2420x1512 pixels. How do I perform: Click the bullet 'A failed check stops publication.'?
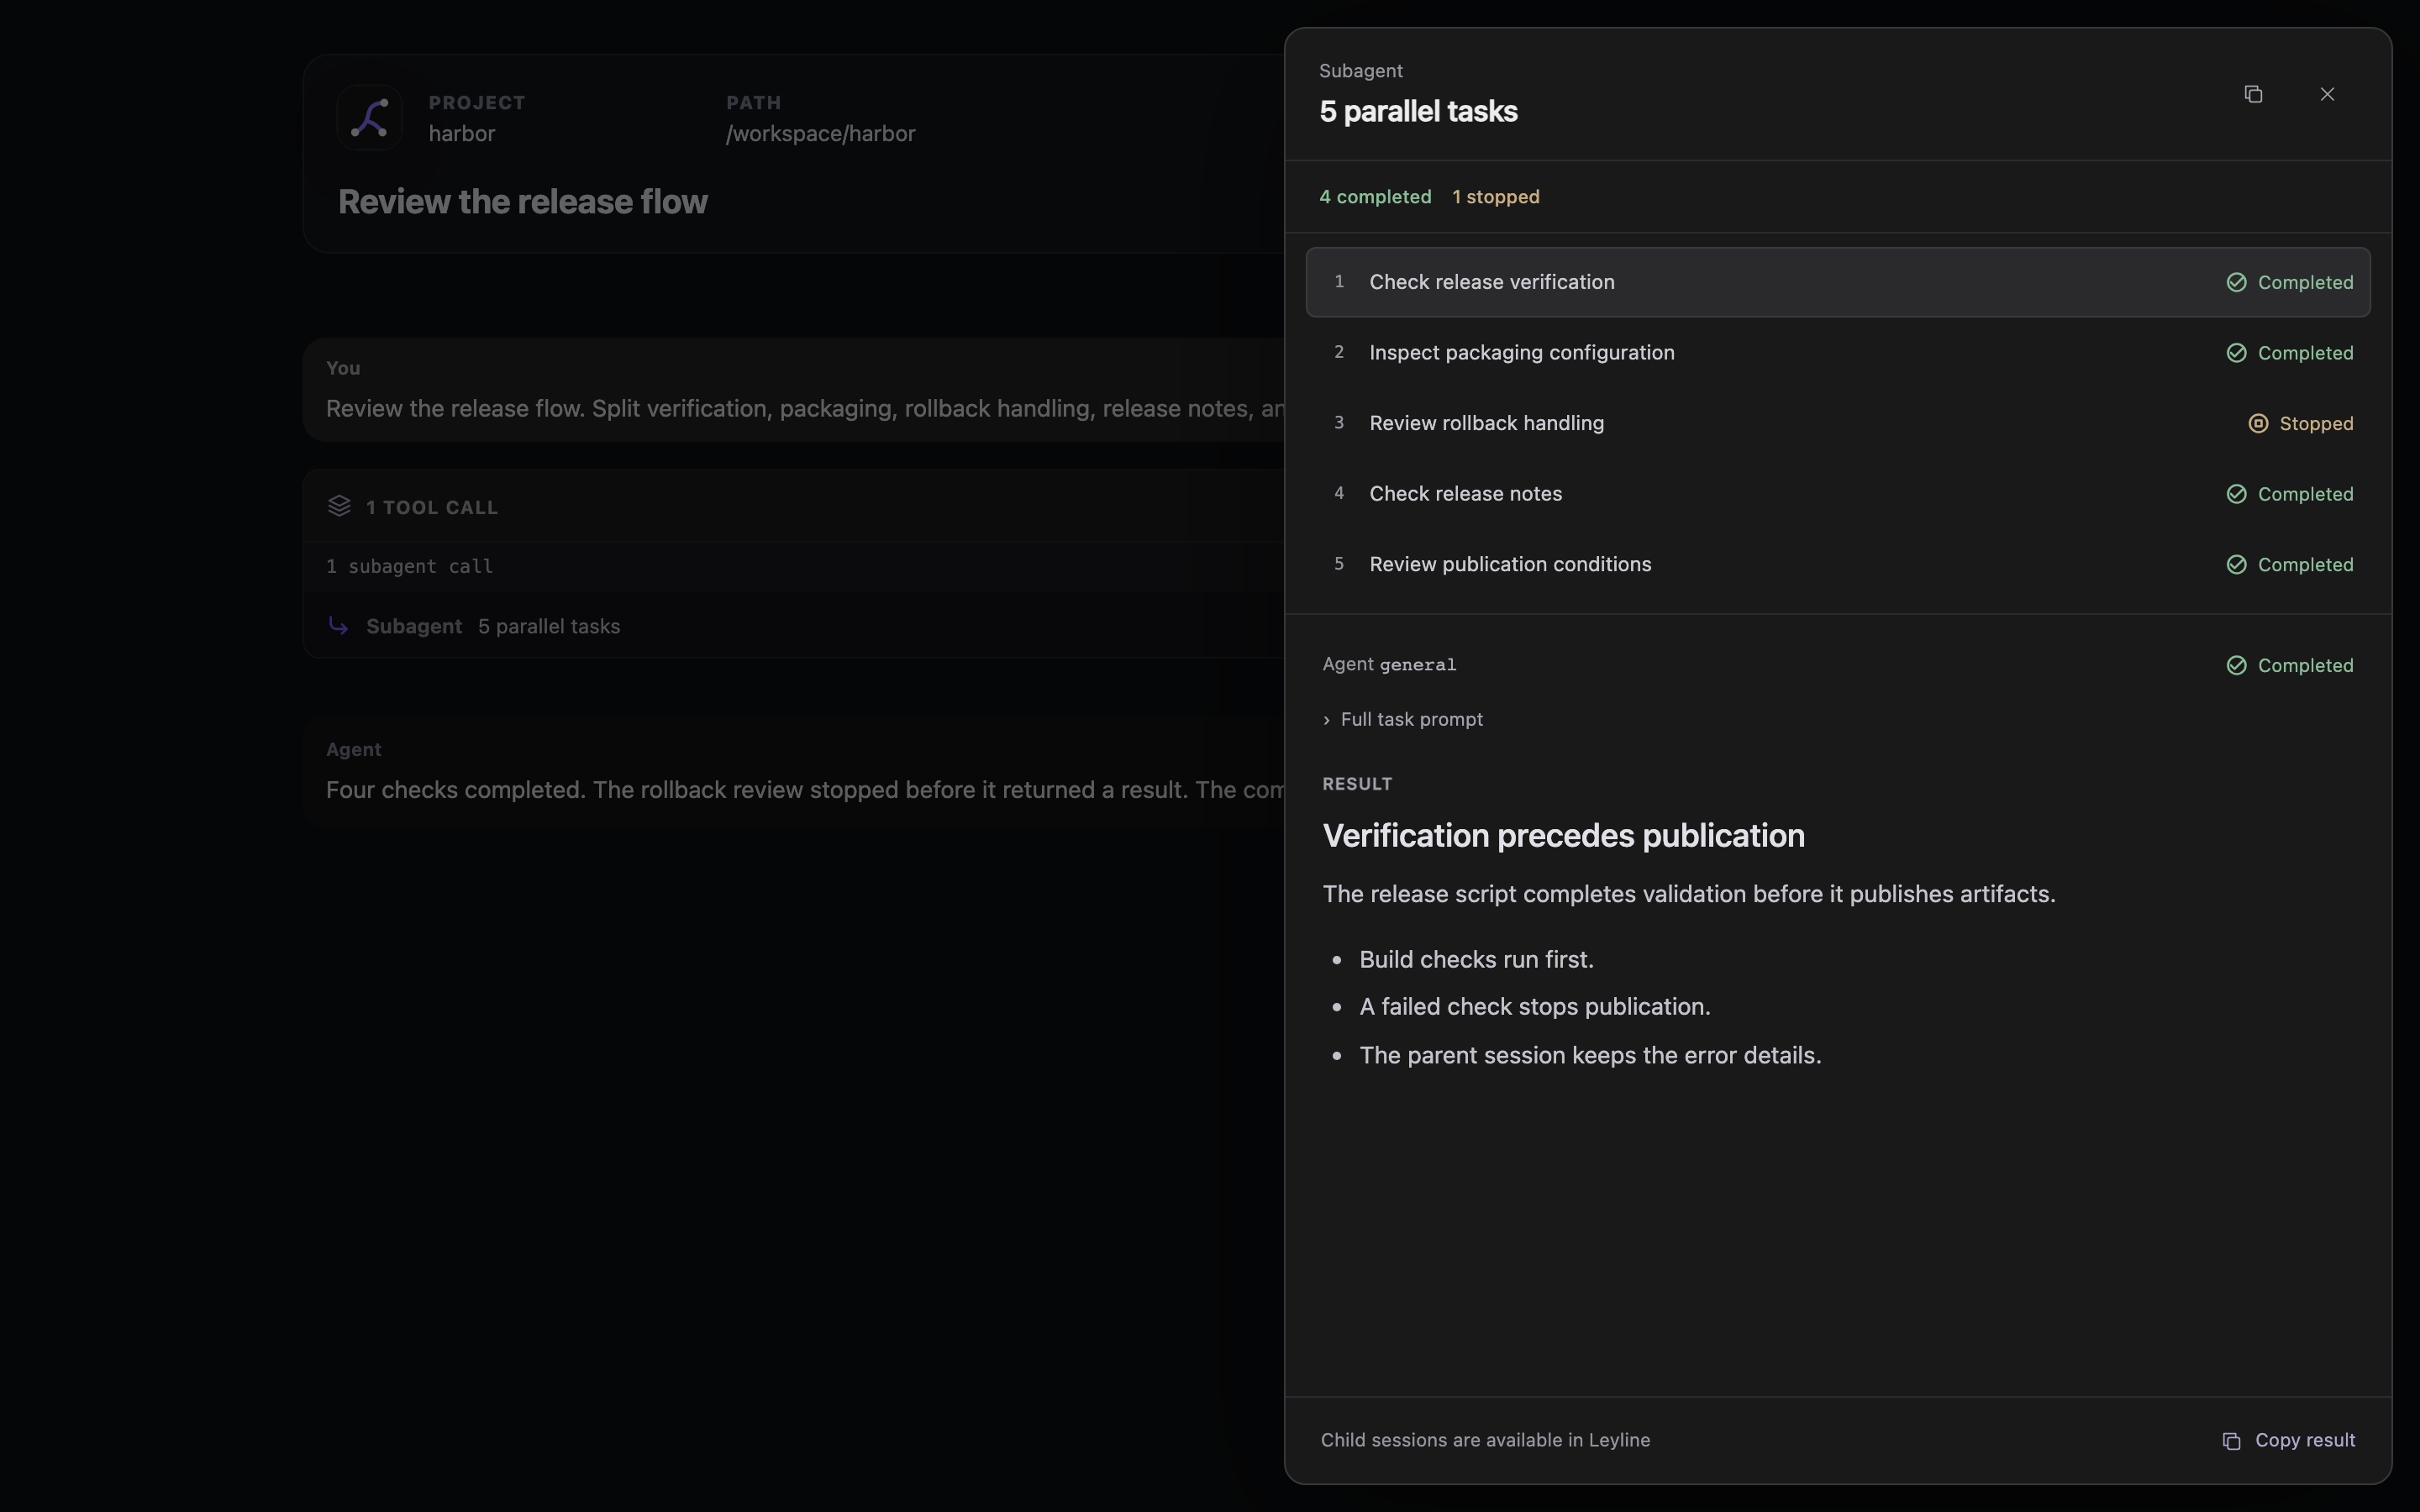[1535, 1007]
